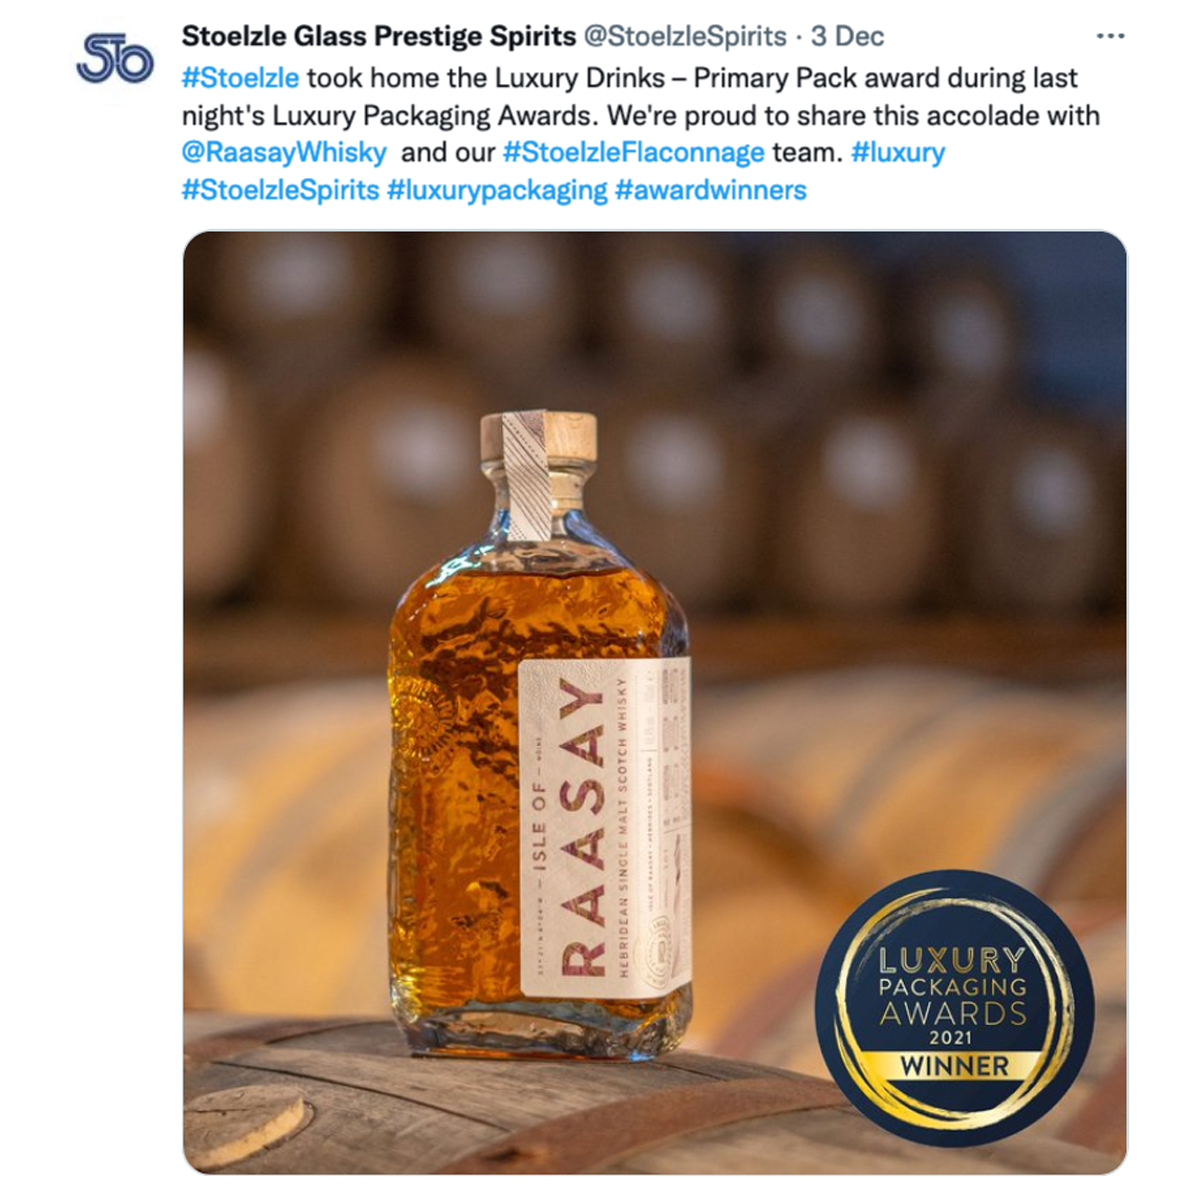Click the Luxury Packaging Awards 2021 badge
1200x1200 pixels.
(955, 1007)
